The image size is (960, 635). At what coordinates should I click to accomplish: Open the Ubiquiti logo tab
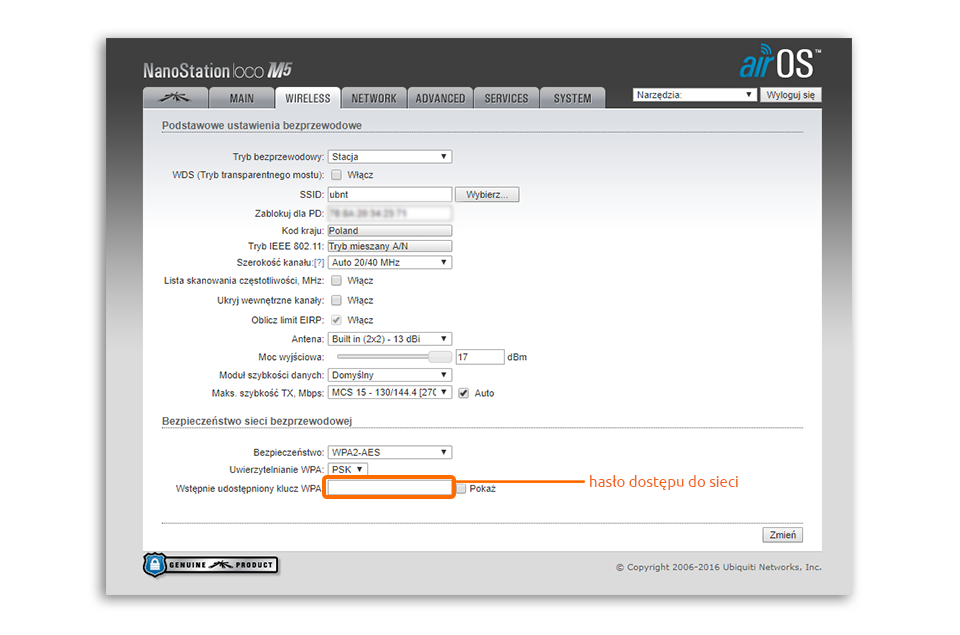tap(175, 98)
